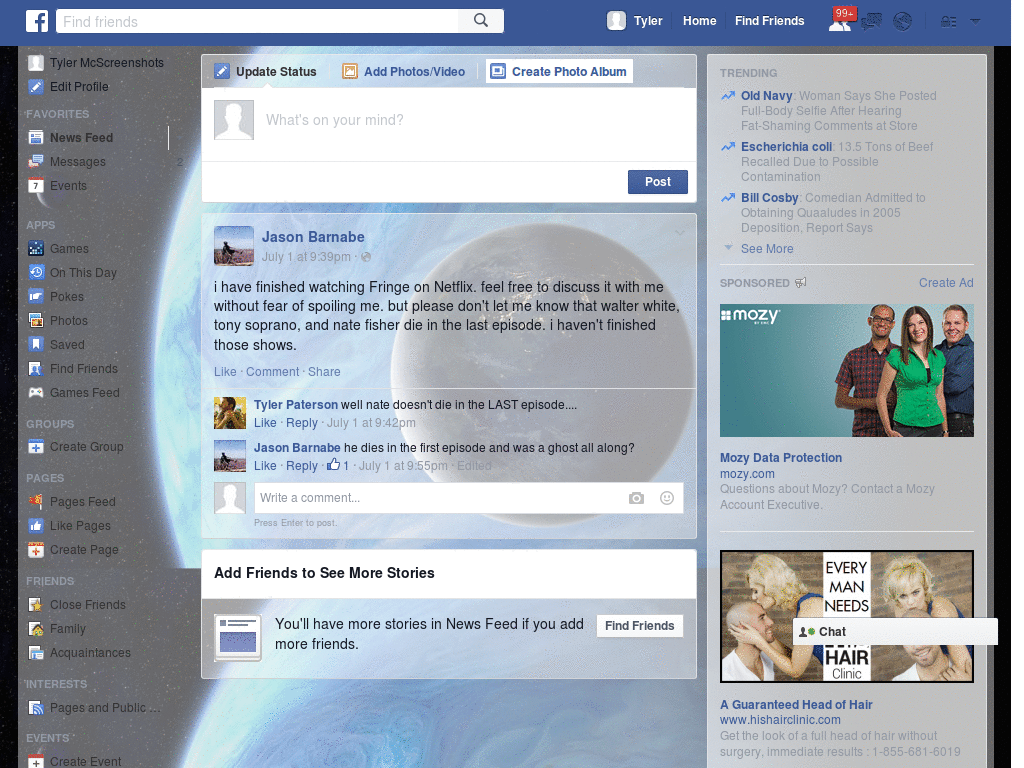
Task: Open post options chevron on Jason's post
Action: [x=680, y=232]
